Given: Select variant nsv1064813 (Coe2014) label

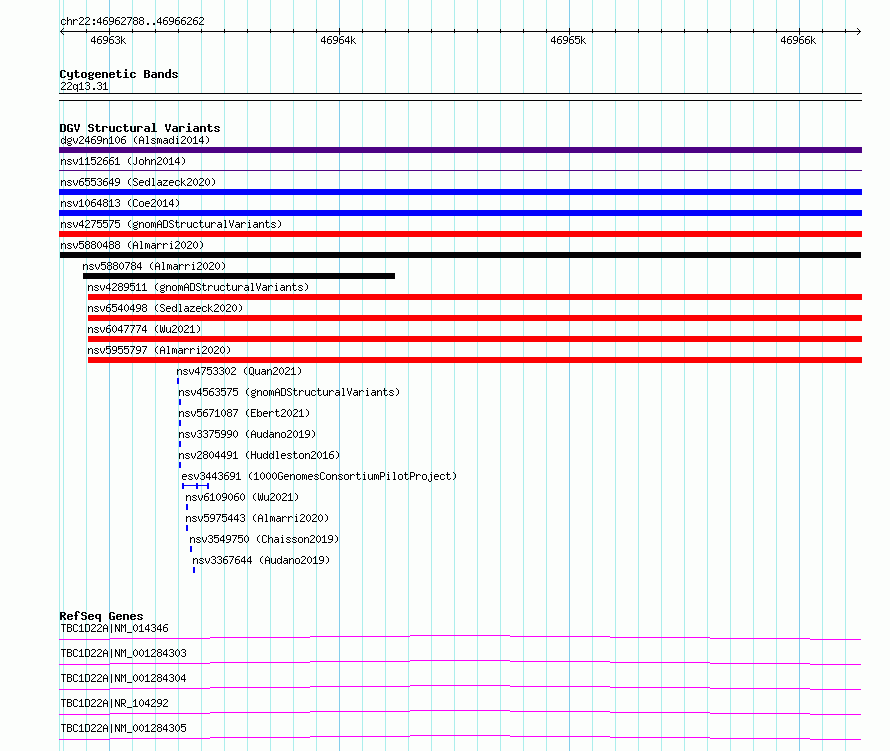Looking at the screenshot, I should (120, 203).
